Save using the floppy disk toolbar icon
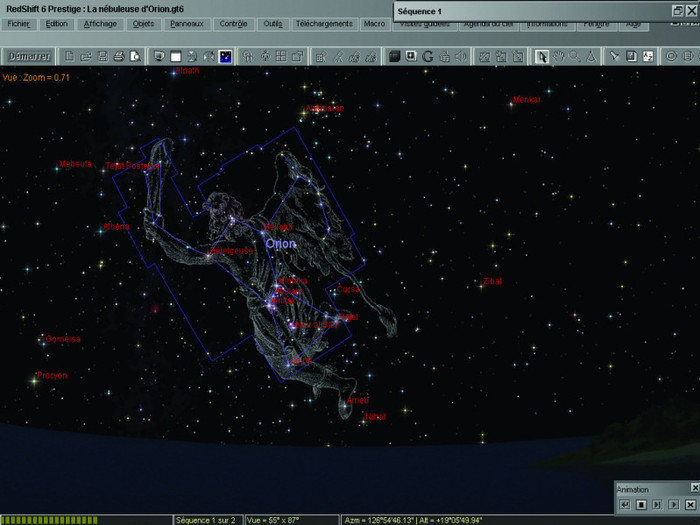The width and height of the screenshot is (700, 525). pyautogui.click(x=102, y=57)
